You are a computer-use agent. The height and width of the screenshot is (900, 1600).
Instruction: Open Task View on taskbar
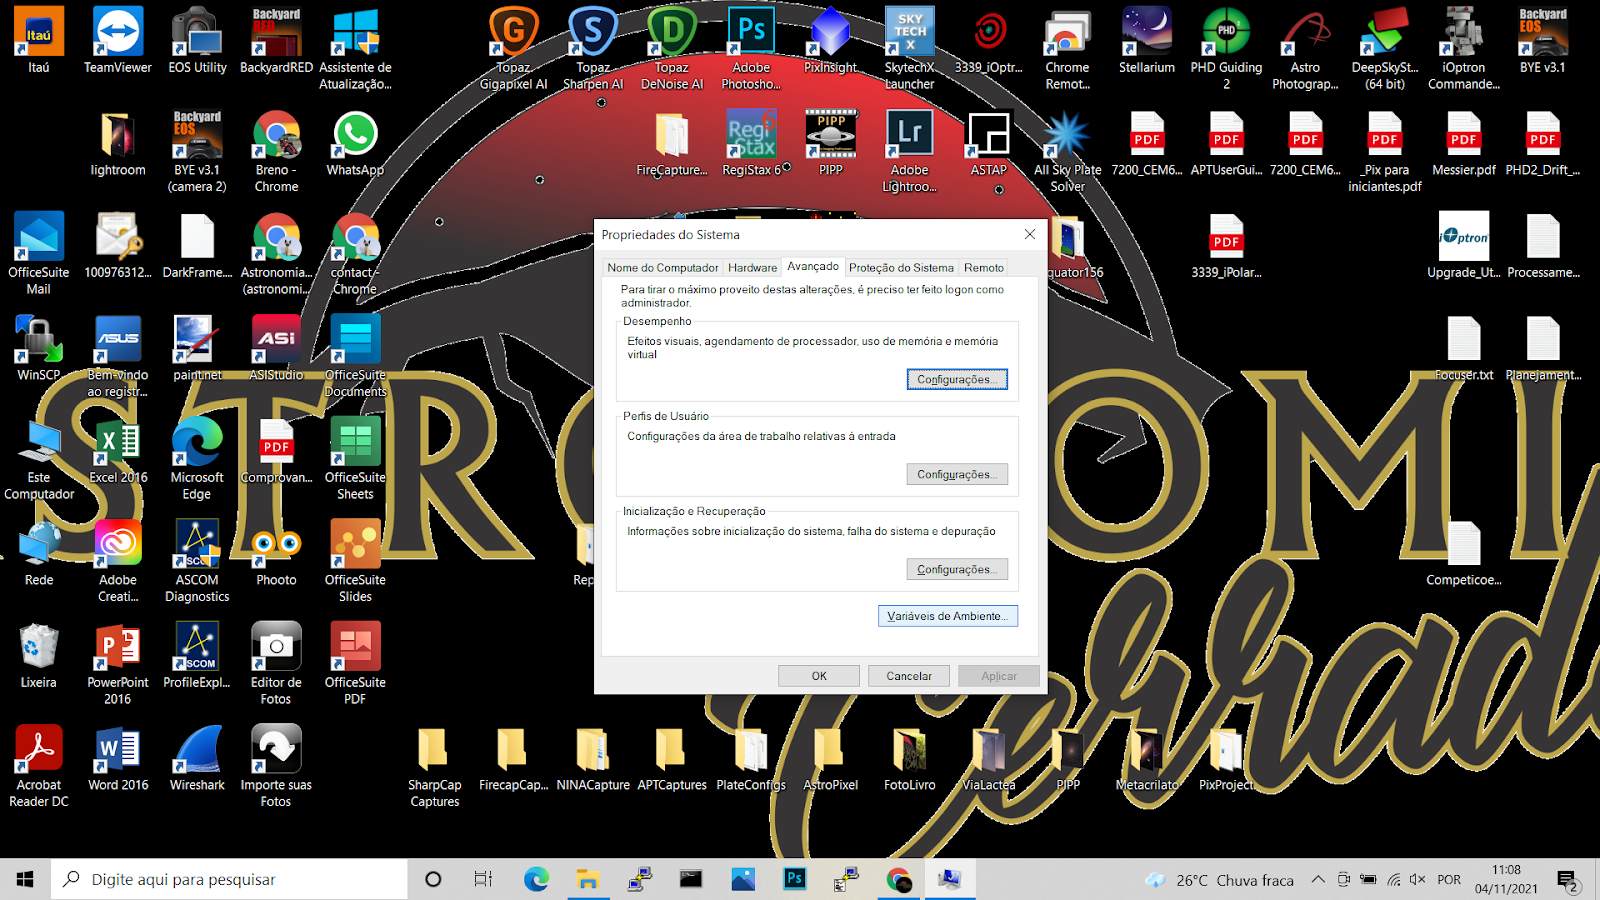[483, 879]
